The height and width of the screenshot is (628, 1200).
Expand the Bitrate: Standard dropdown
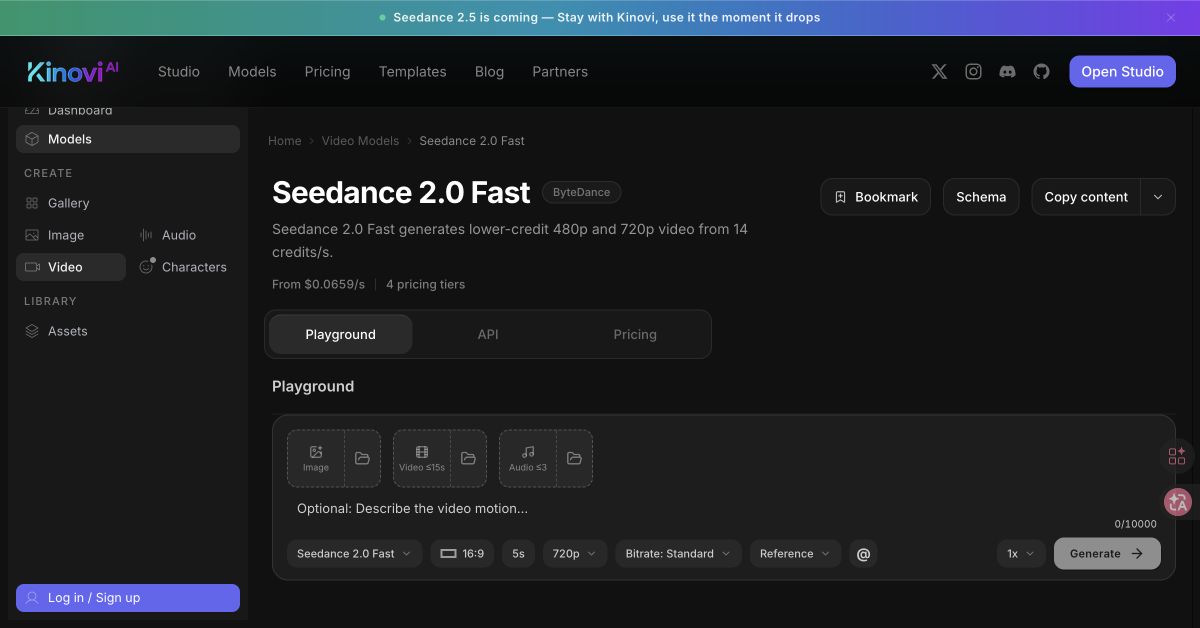tap(678, 554)
